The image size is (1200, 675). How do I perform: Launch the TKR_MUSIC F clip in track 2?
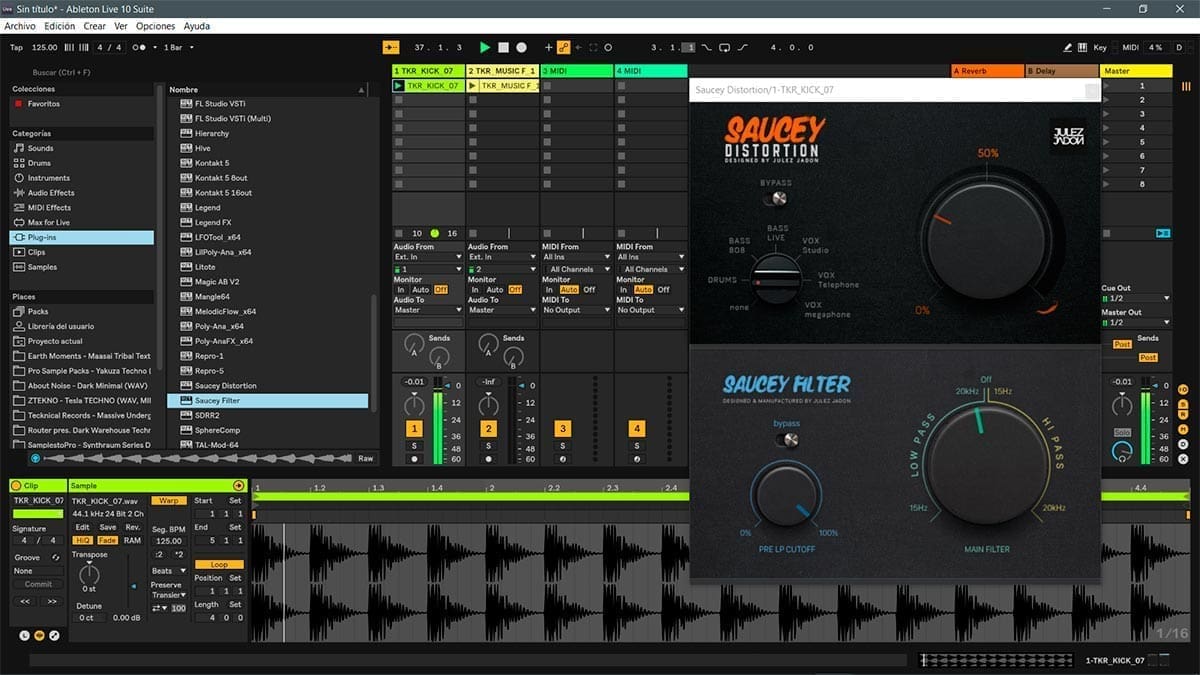[x=473, y=86]
